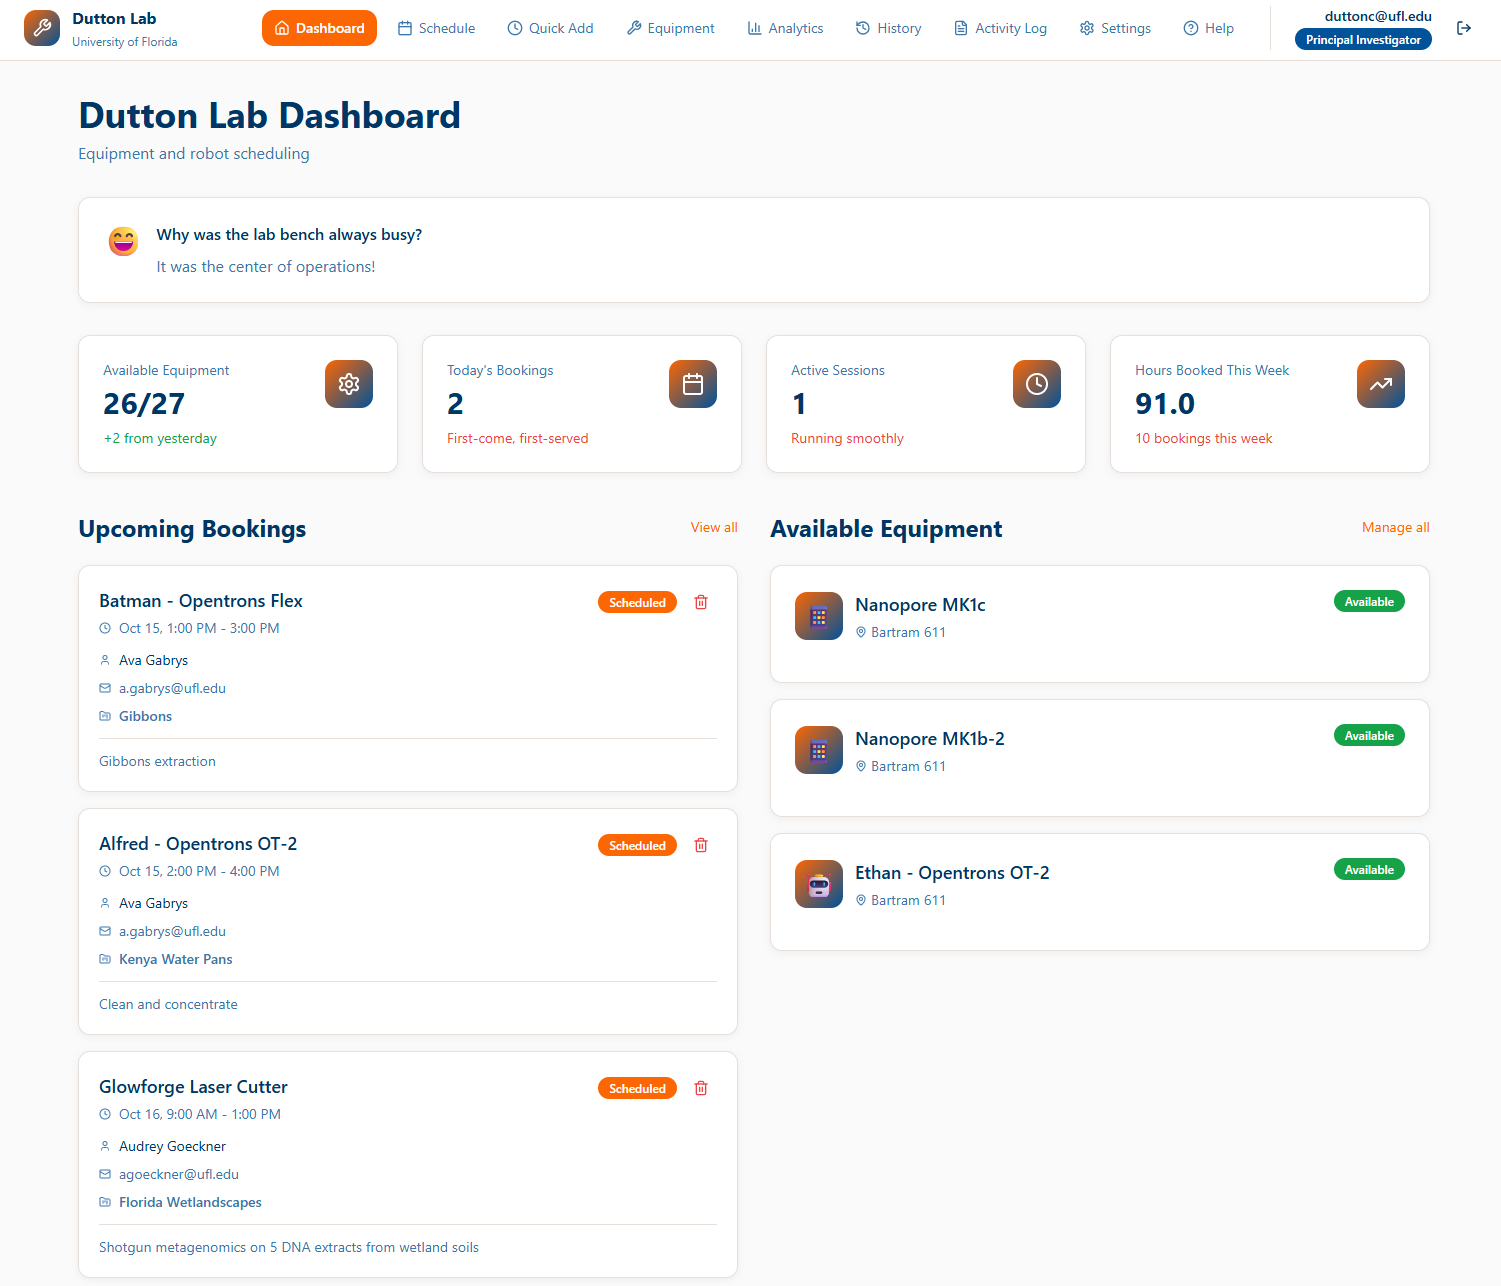The image size is (1501, 1286).
Task: Go to Quick Add page
Action: (550, 28)
